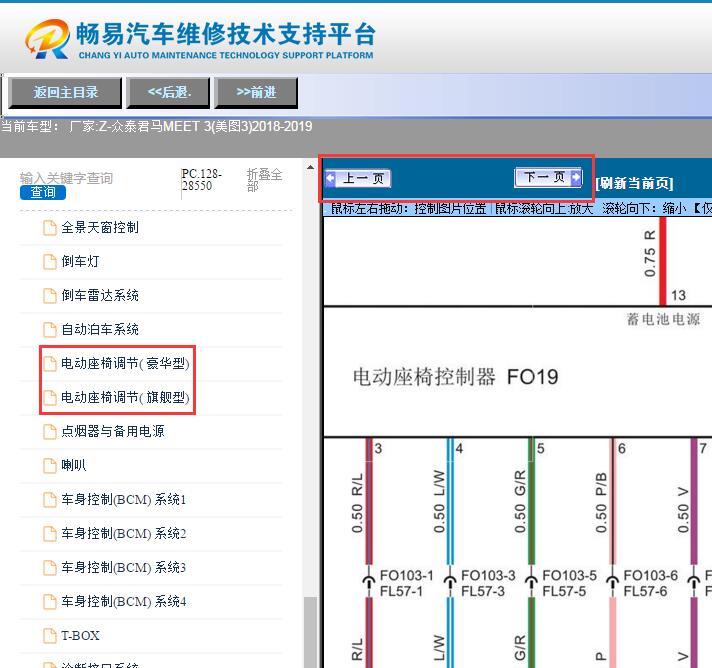Click connector label FL57-6 in diagram
Image resolution: width=712 pixels, height=668 pixels.
645,591
